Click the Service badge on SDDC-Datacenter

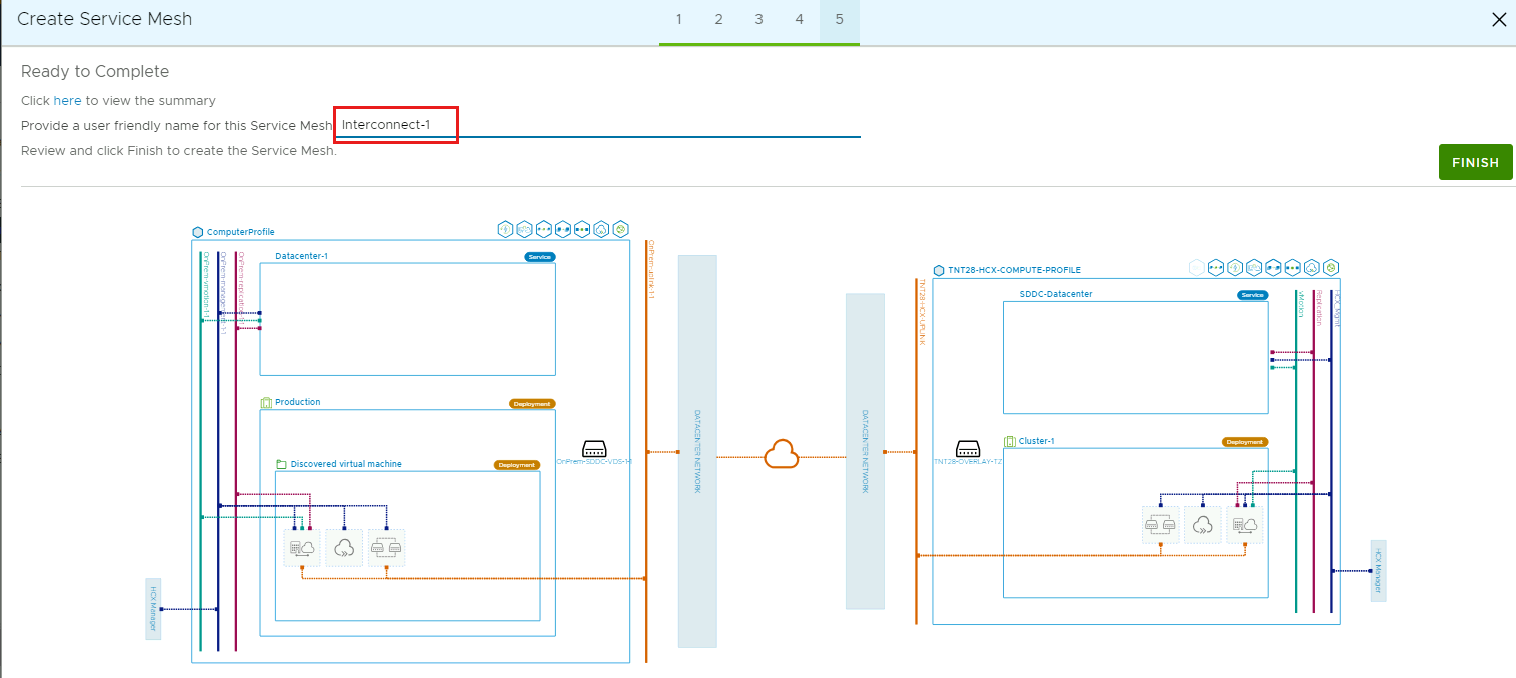click(1252, 295)
